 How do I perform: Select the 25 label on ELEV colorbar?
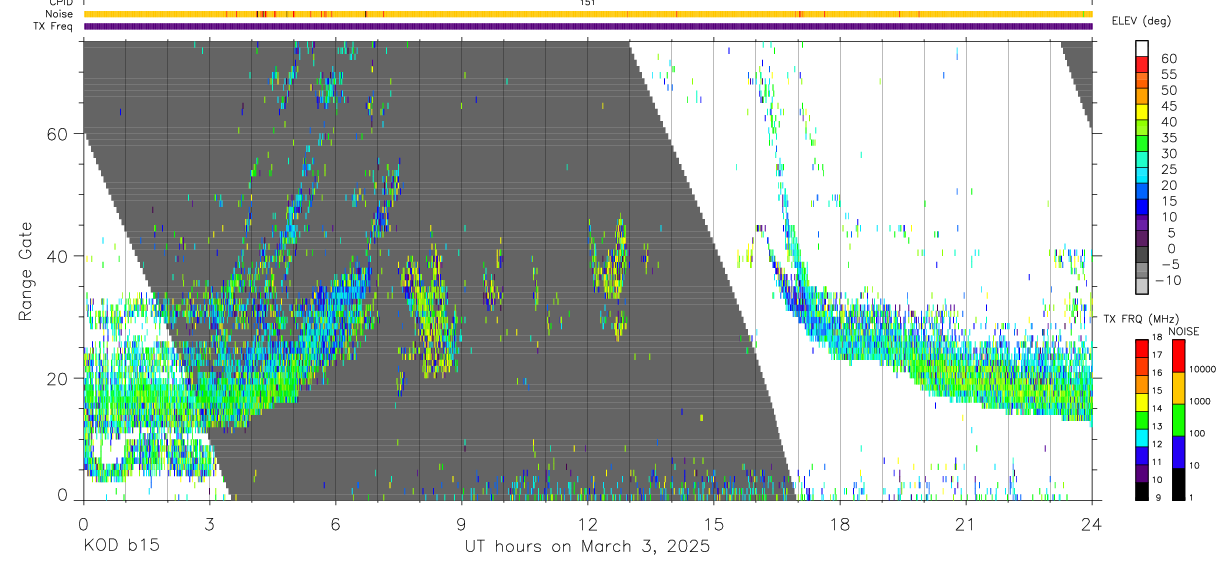pyautogui.click(x=1167, y=169)
